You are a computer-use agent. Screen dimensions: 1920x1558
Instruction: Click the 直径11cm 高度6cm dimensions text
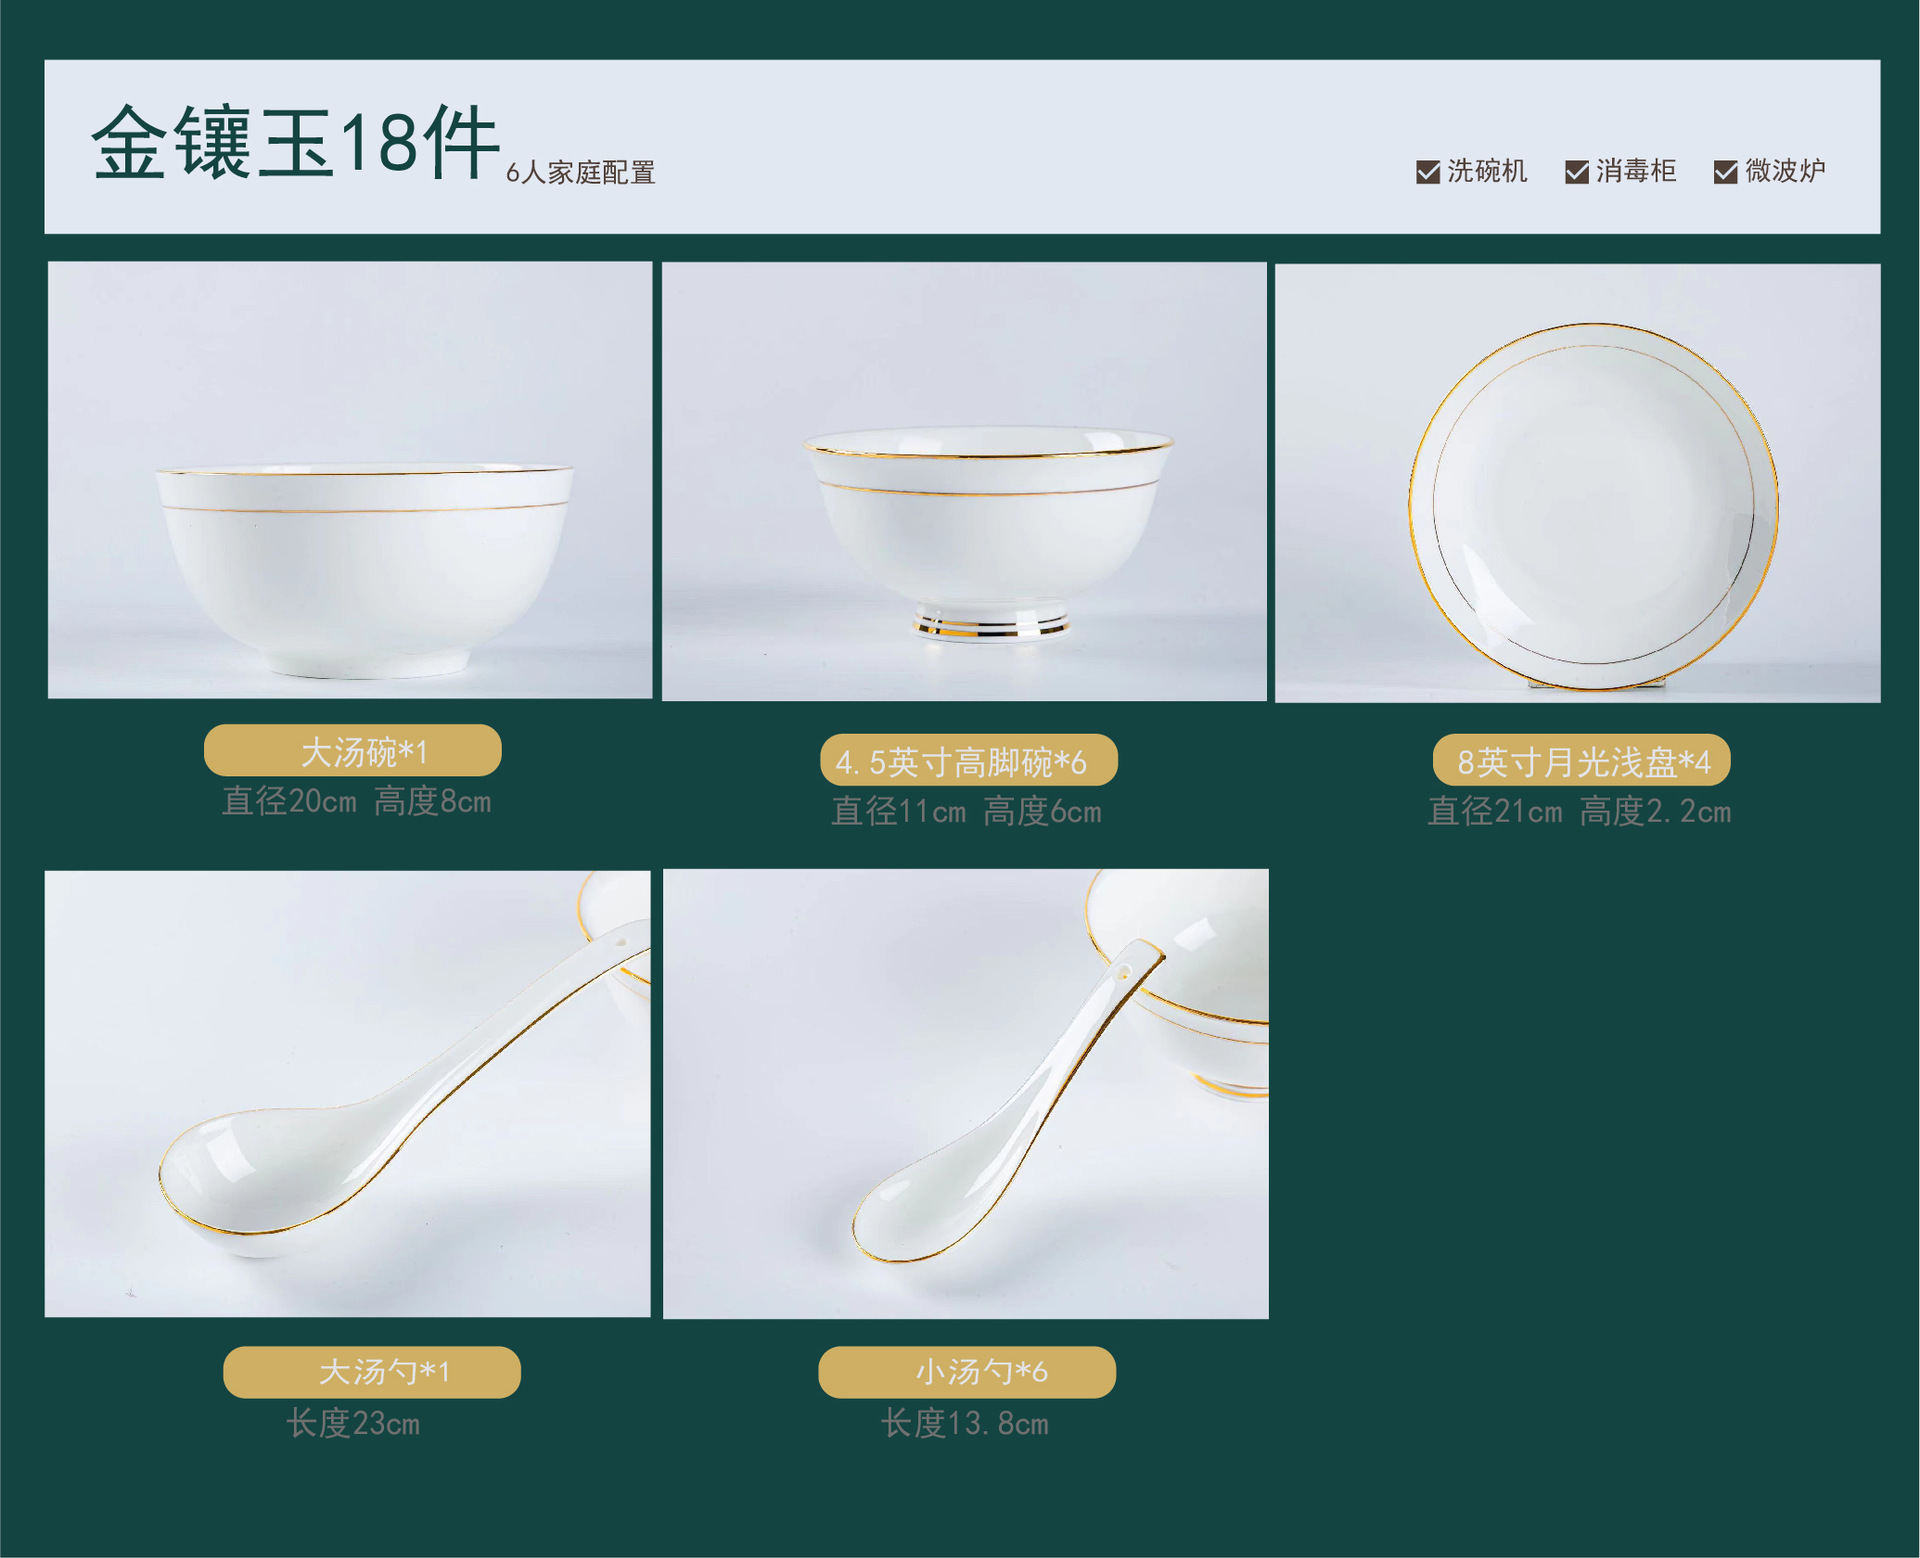966,811
